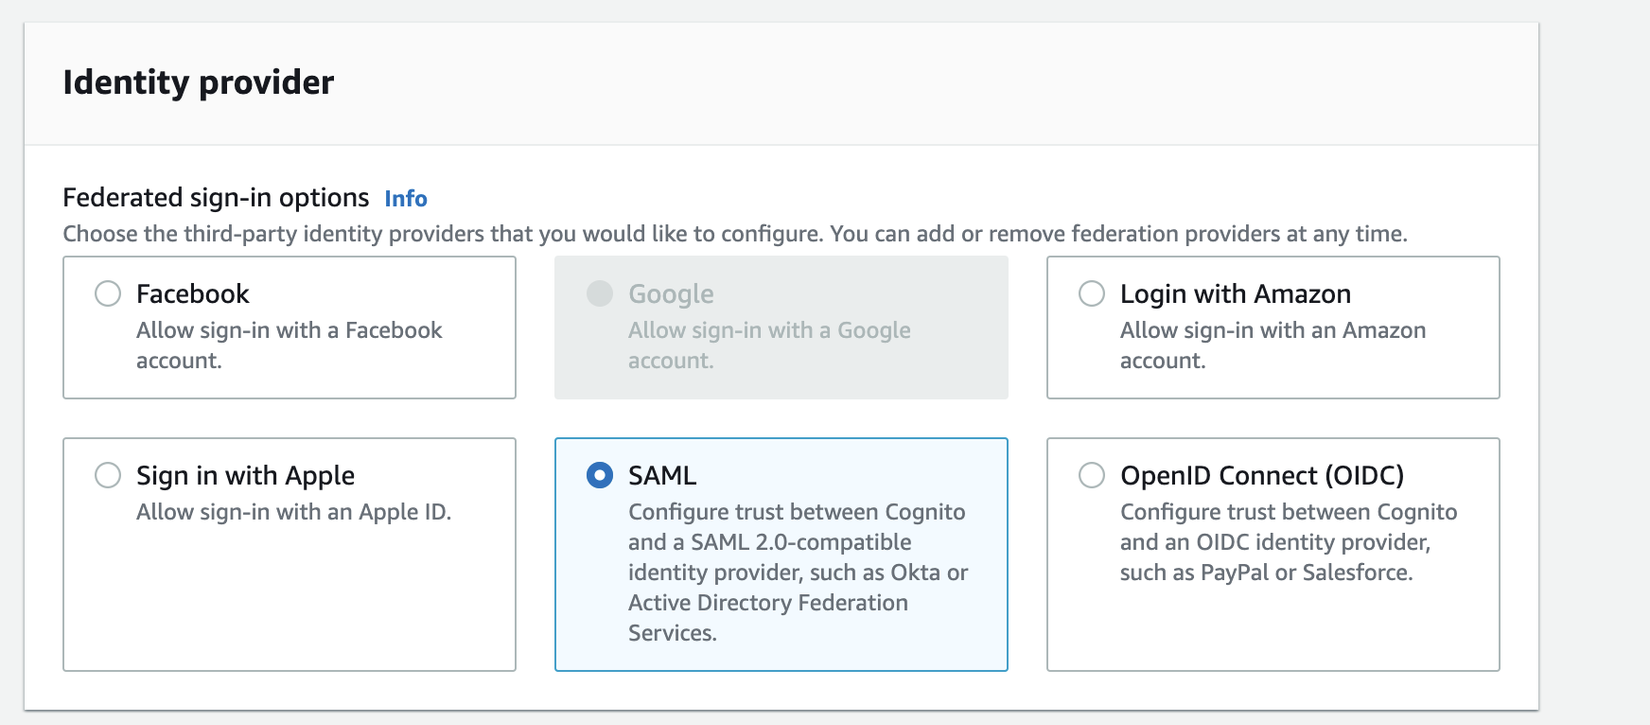Select the Facebook radio button
The height and width of the screenshot is (725, 1650).
coord(108,294)
